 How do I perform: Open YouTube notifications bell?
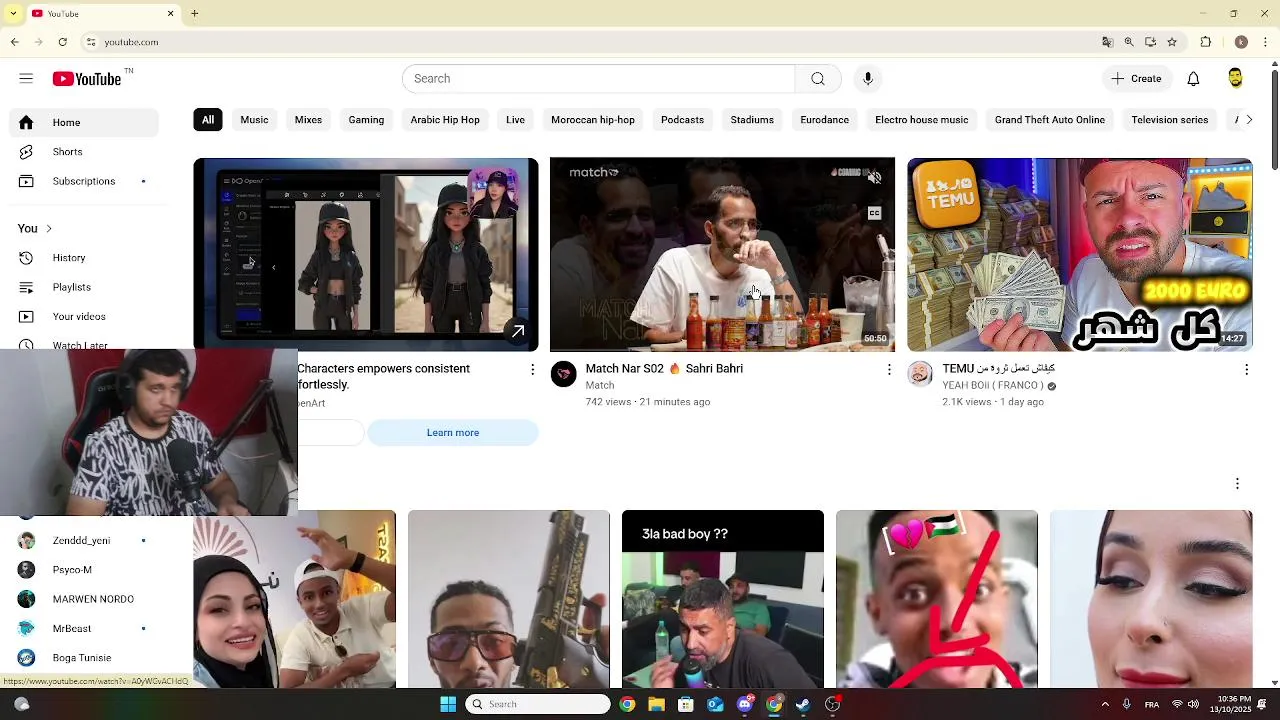(x=1193, y=79)
